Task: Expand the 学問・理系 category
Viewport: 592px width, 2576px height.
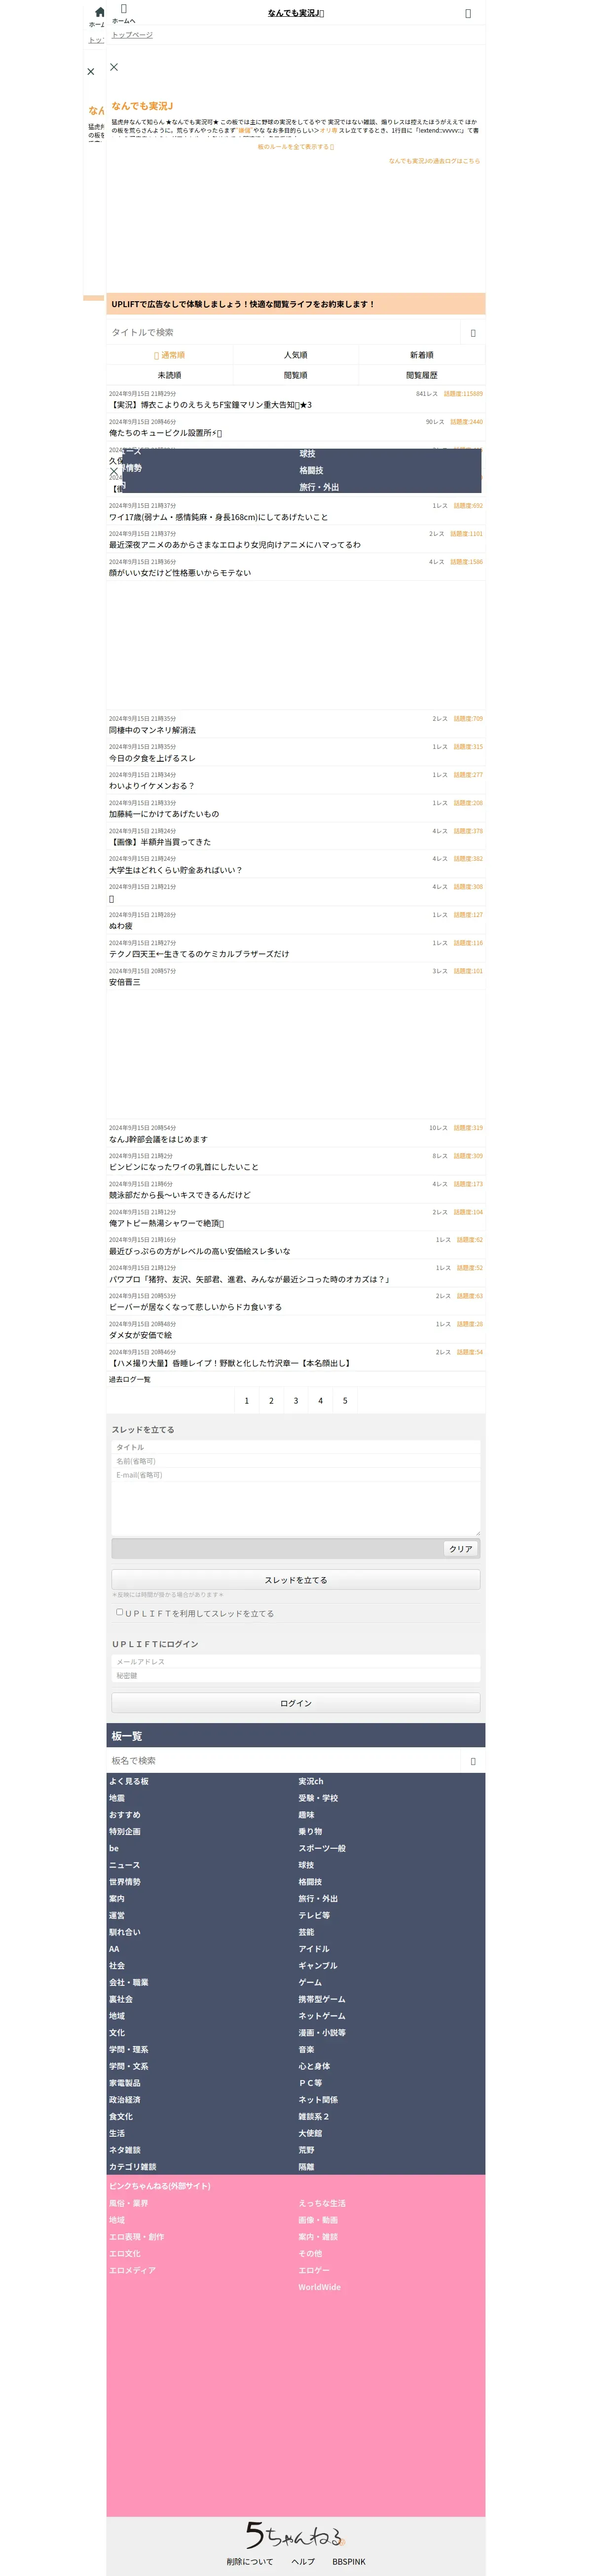Action: [x=129, y=2050]
